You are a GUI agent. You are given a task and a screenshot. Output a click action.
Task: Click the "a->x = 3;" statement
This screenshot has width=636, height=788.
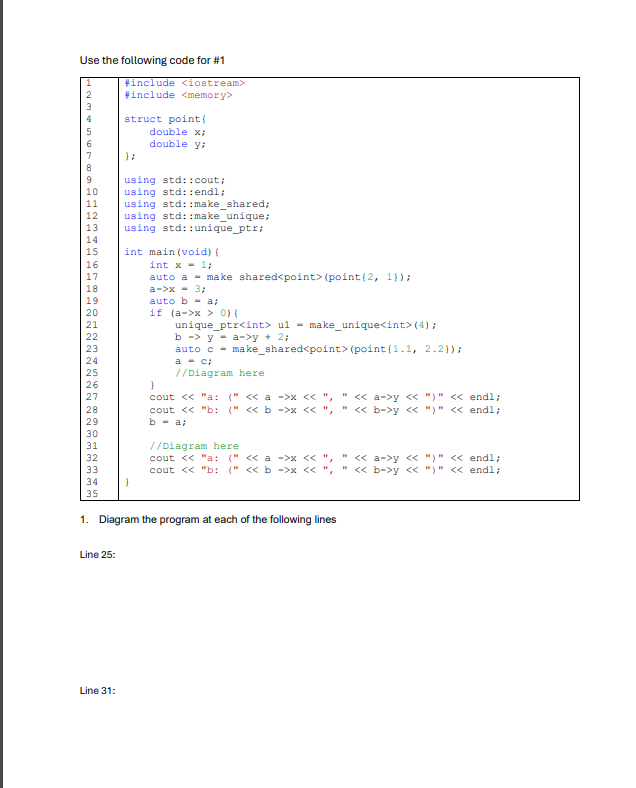(x=177, y=289)
